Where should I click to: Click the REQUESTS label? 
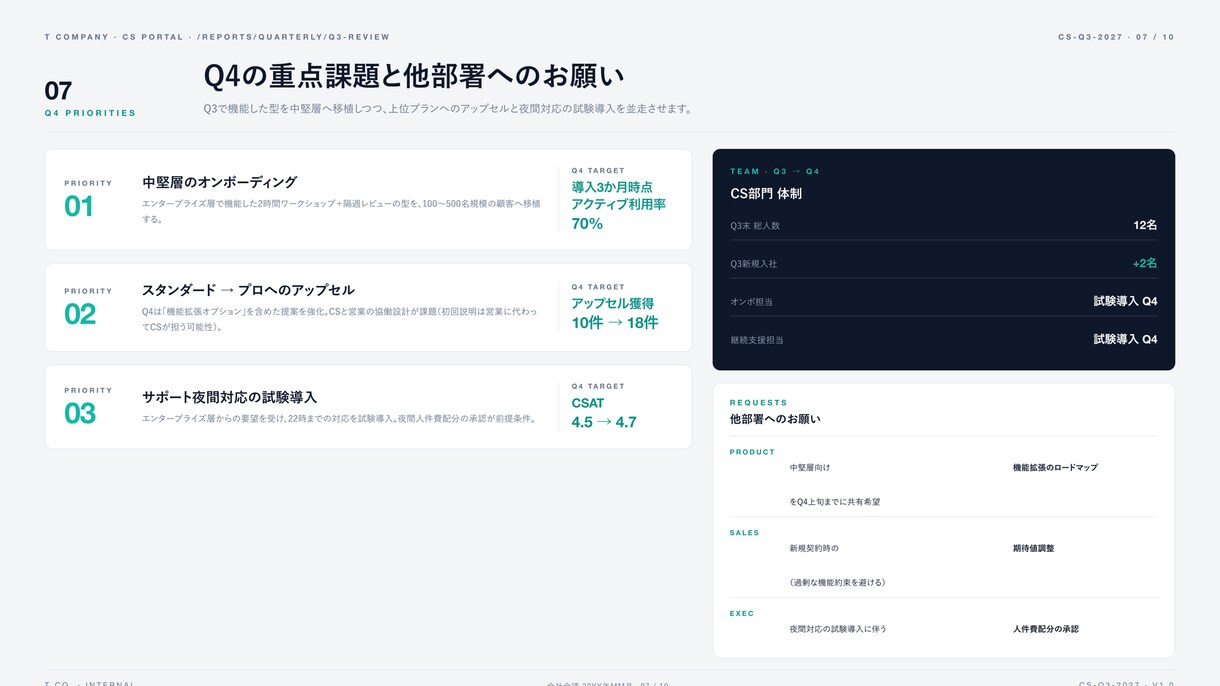[759, 403]
